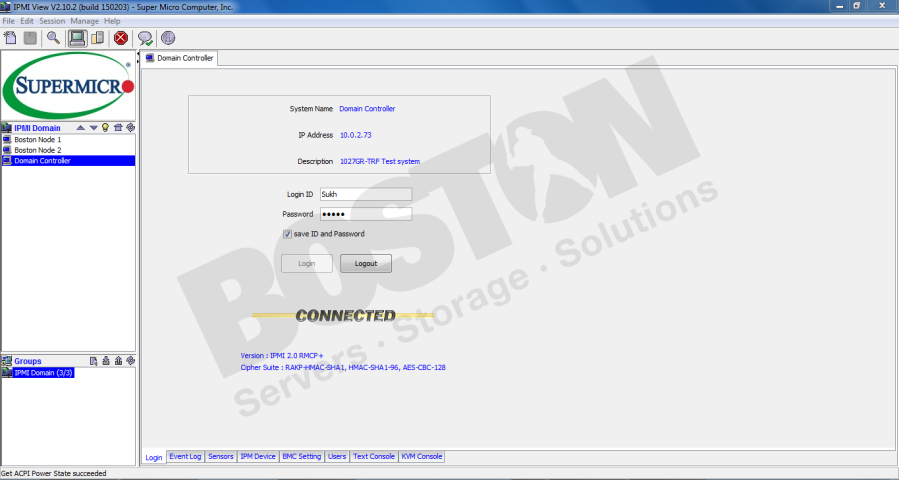Toggle the computer monitor toolbar button
The width and height of the screenshot is (899, 480).
click(x=77, y=38)
